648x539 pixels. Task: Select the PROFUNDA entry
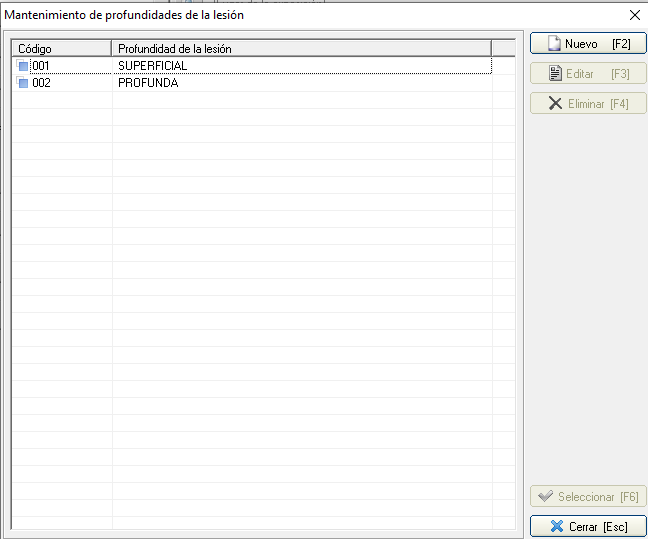point(148,83)
